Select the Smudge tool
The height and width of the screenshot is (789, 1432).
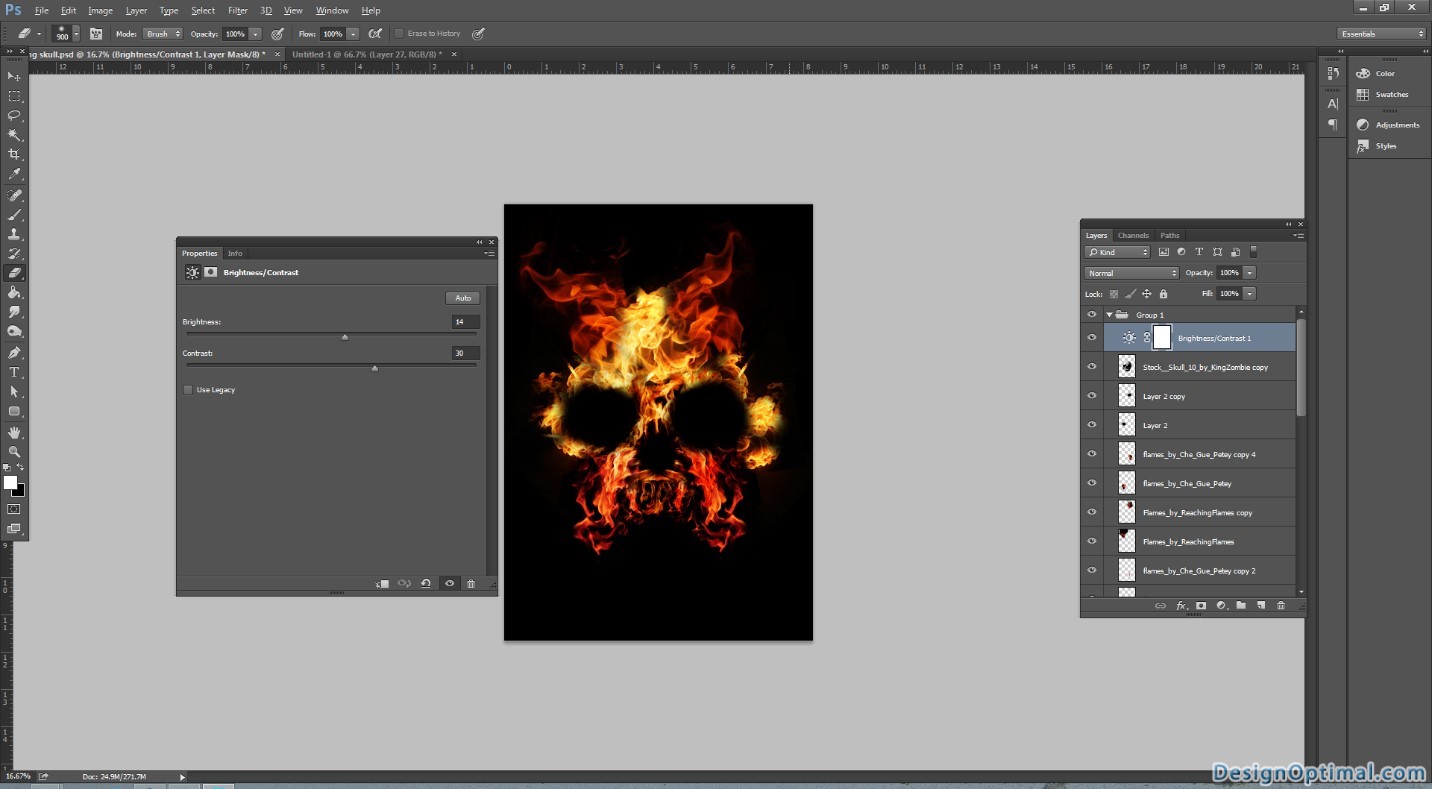pos(14,312)
